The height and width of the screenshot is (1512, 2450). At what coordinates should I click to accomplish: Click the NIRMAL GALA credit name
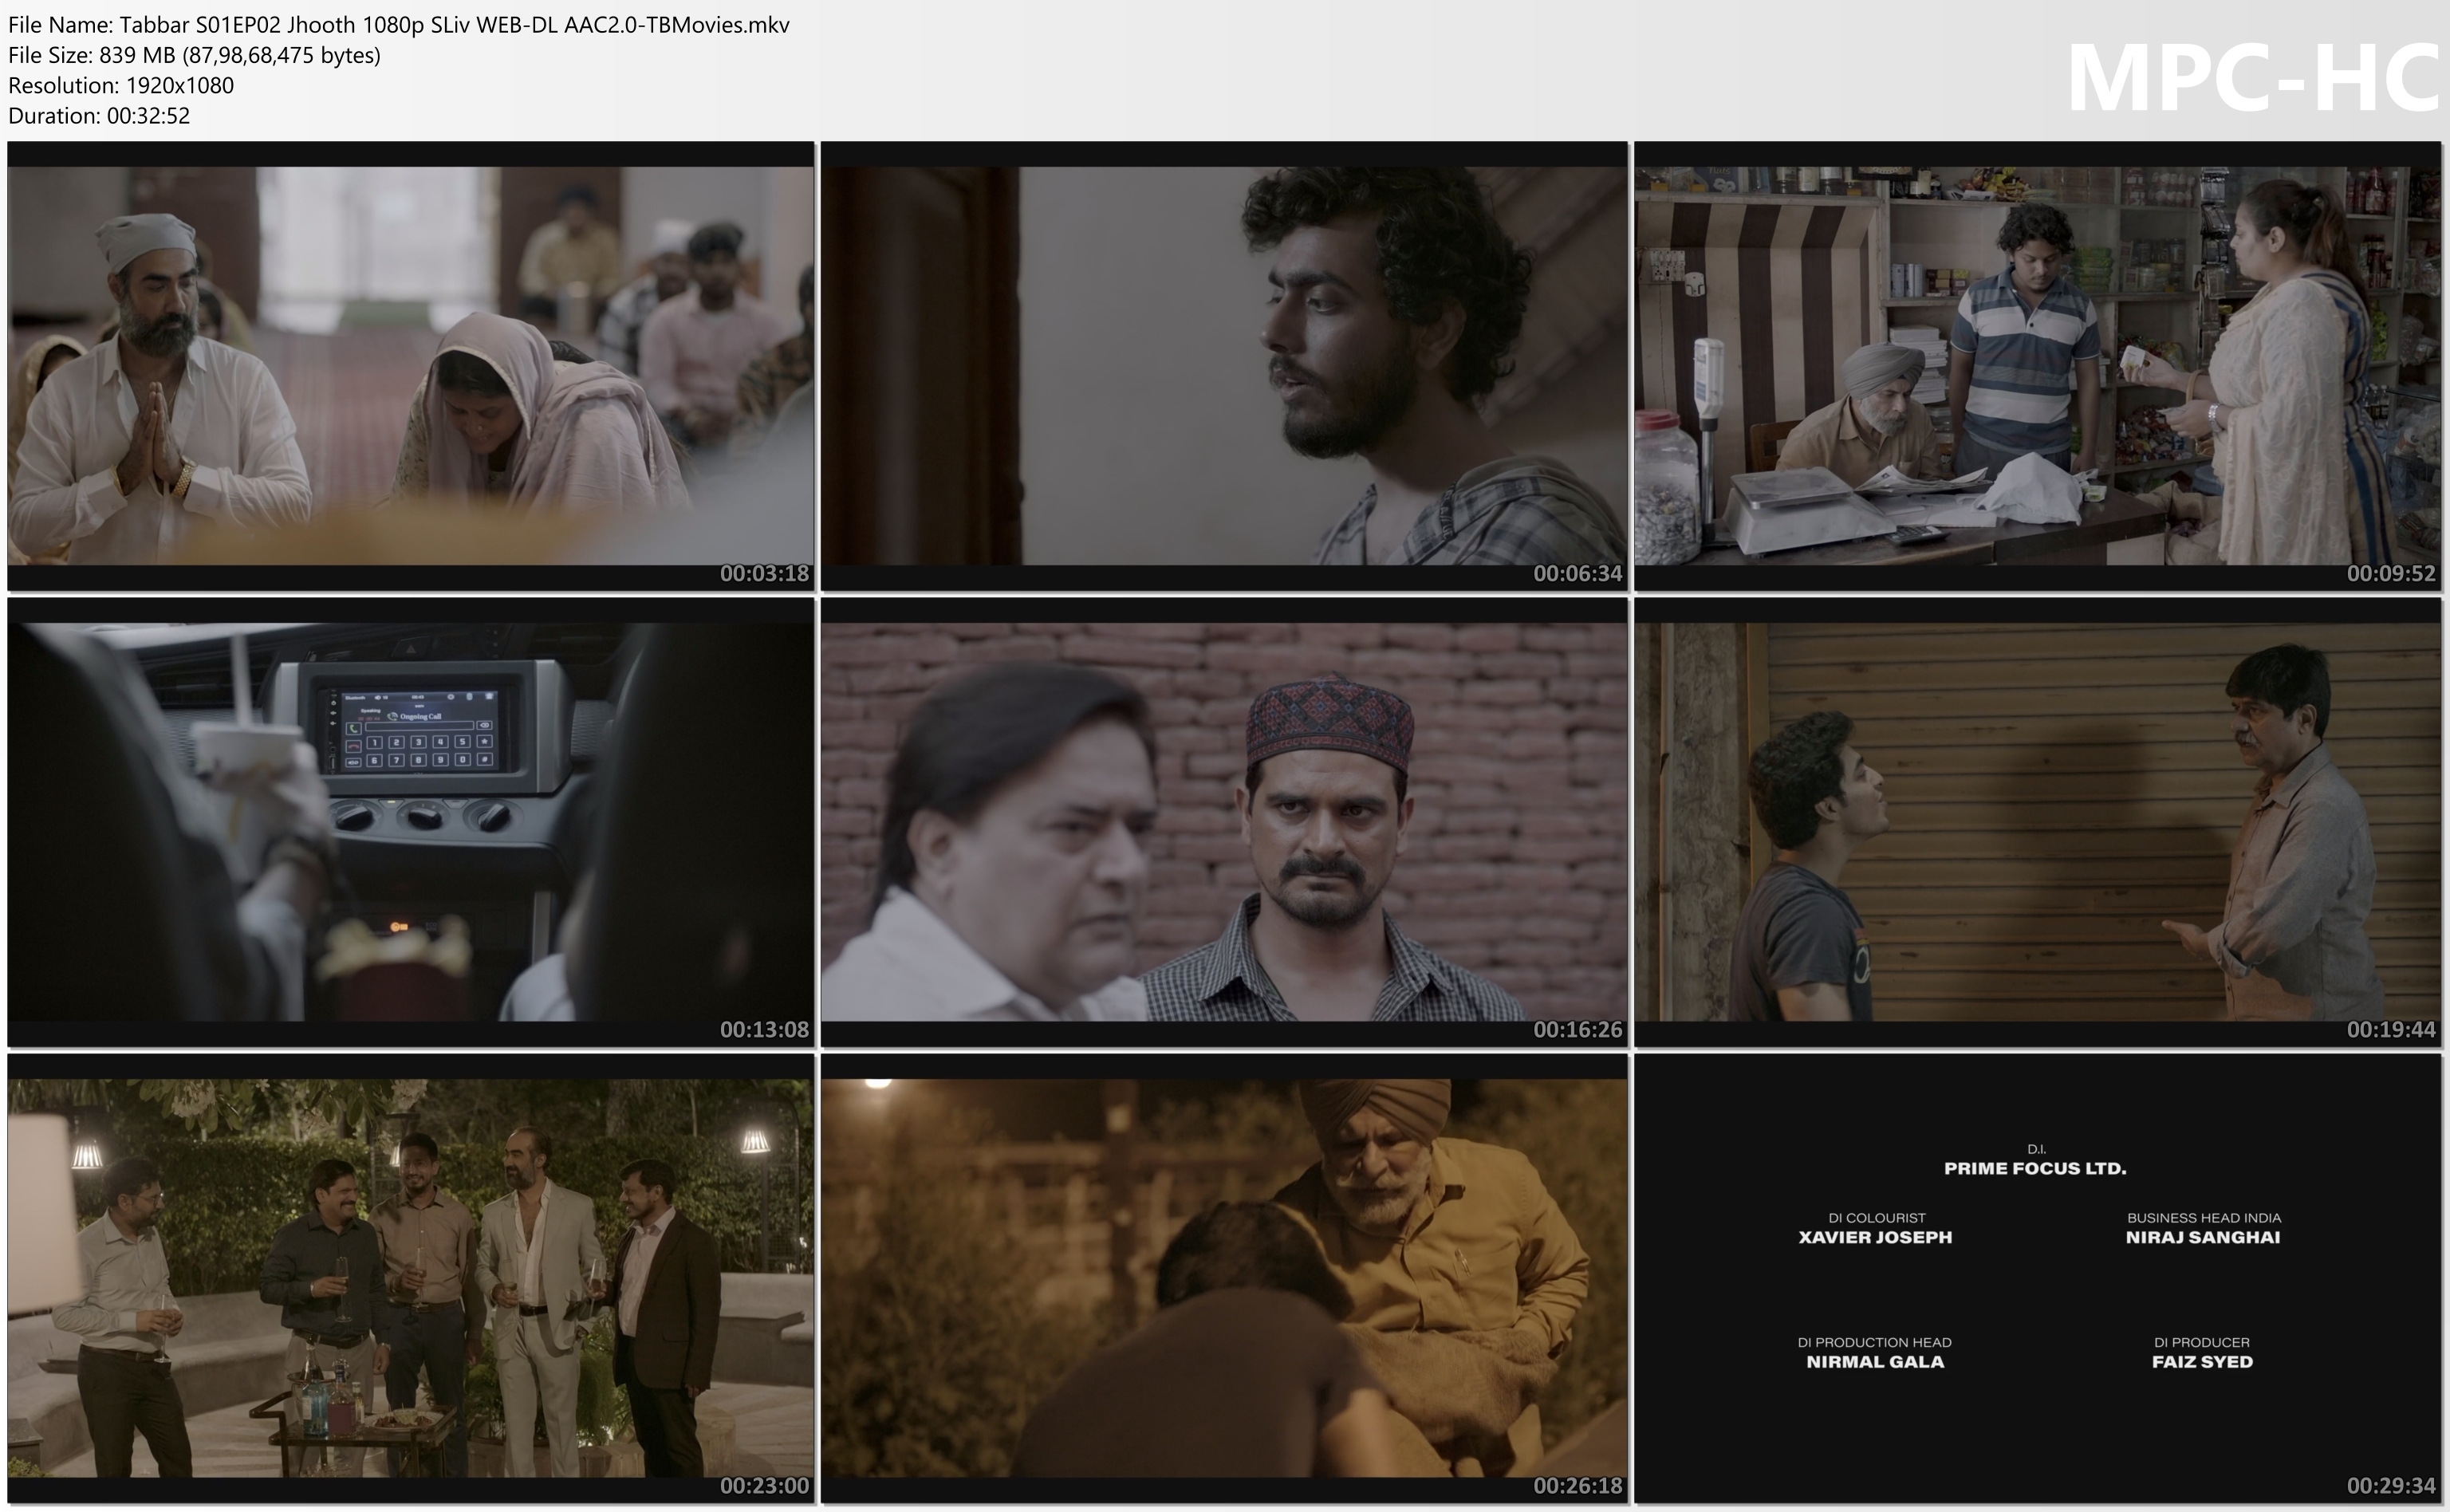pos(1875,1362)
